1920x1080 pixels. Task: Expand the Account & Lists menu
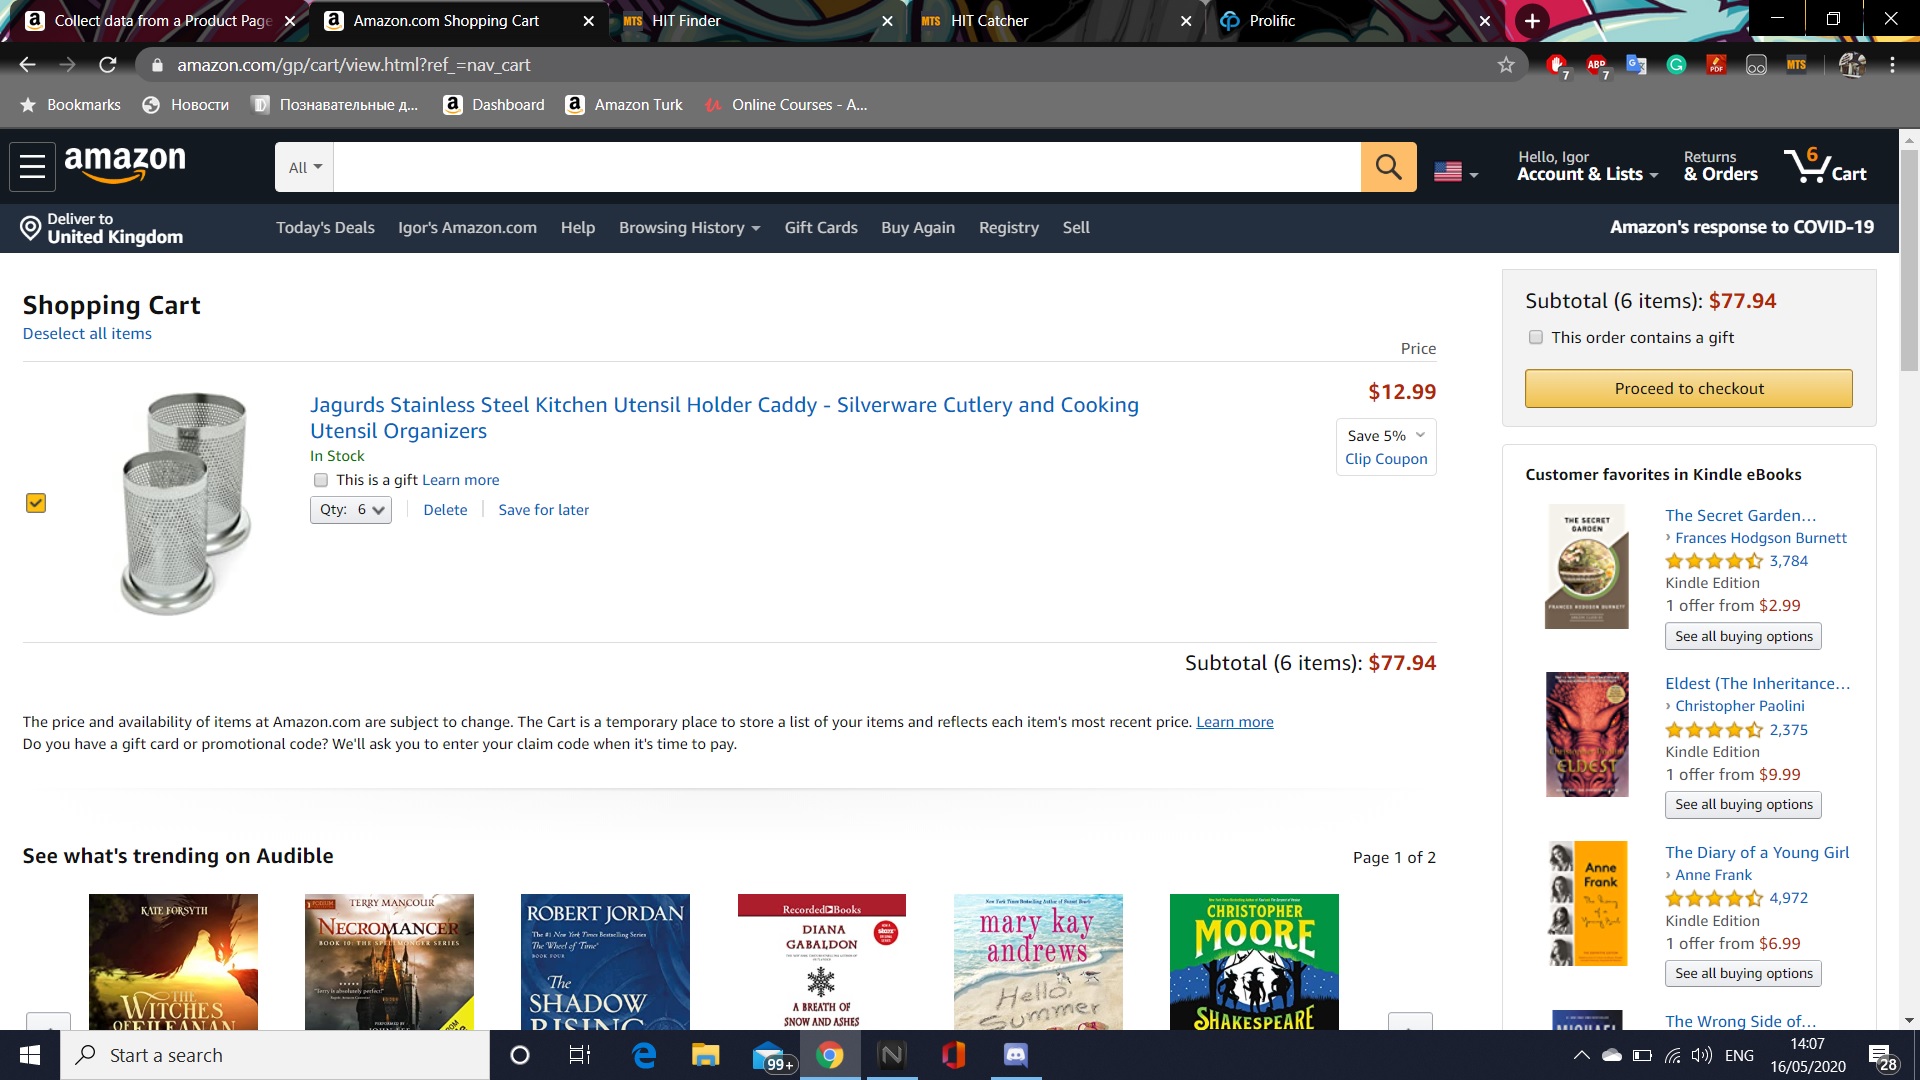click(1588, 166)
